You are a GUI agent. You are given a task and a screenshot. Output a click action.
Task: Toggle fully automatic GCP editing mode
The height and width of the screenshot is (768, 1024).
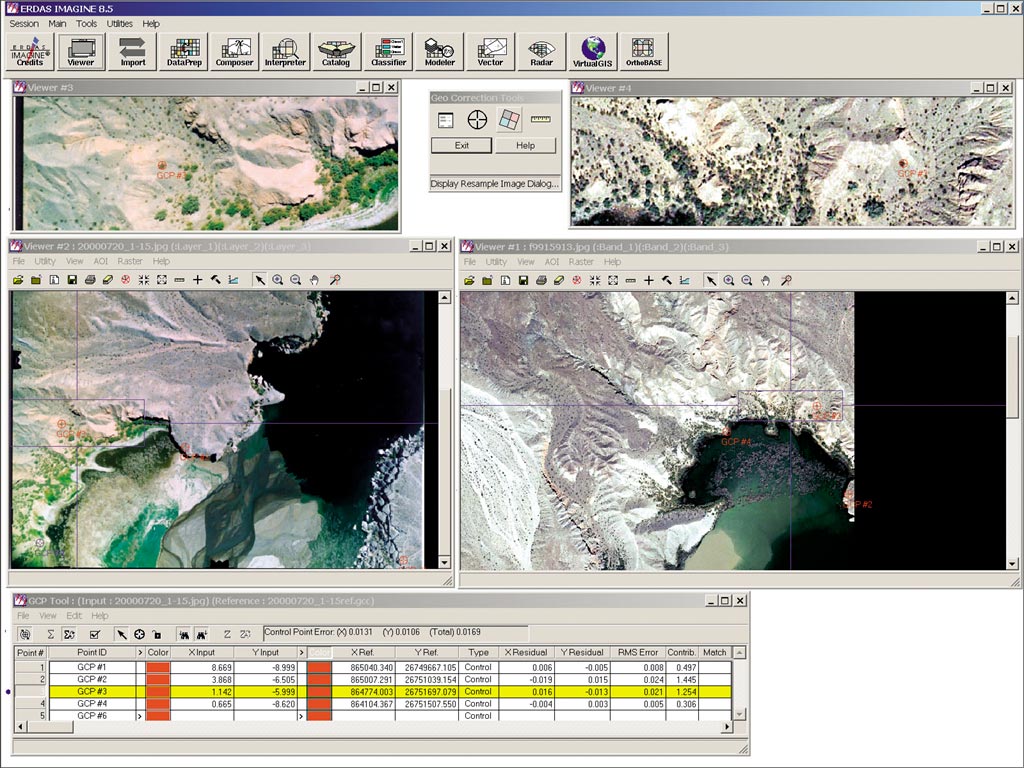point(25,634)
